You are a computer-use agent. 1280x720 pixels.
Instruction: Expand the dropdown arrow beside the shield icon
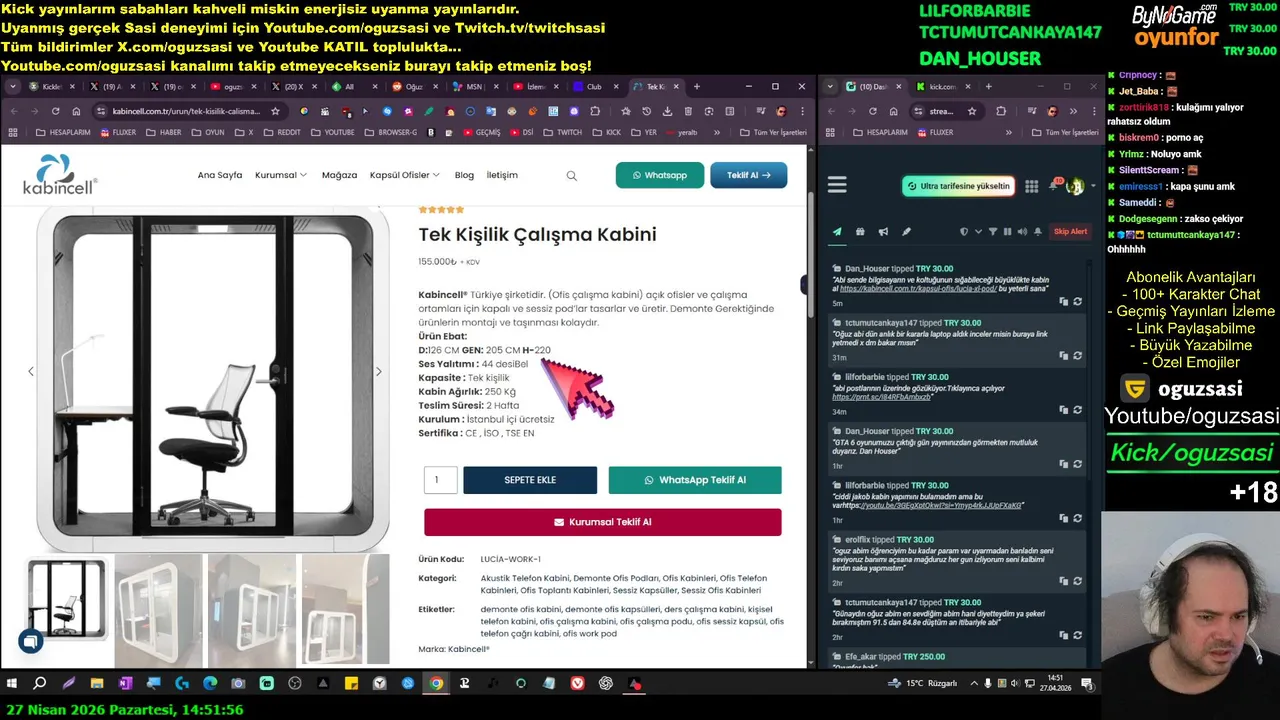[x=978, y=231]
